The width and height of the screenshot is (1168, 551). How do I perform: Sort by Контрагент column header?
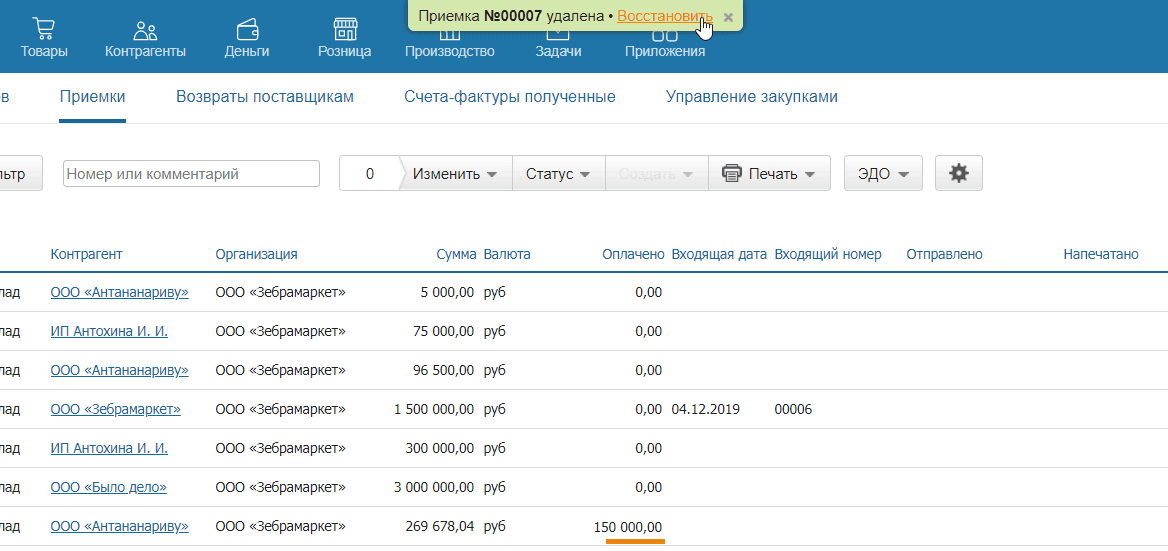coord(86,255)
